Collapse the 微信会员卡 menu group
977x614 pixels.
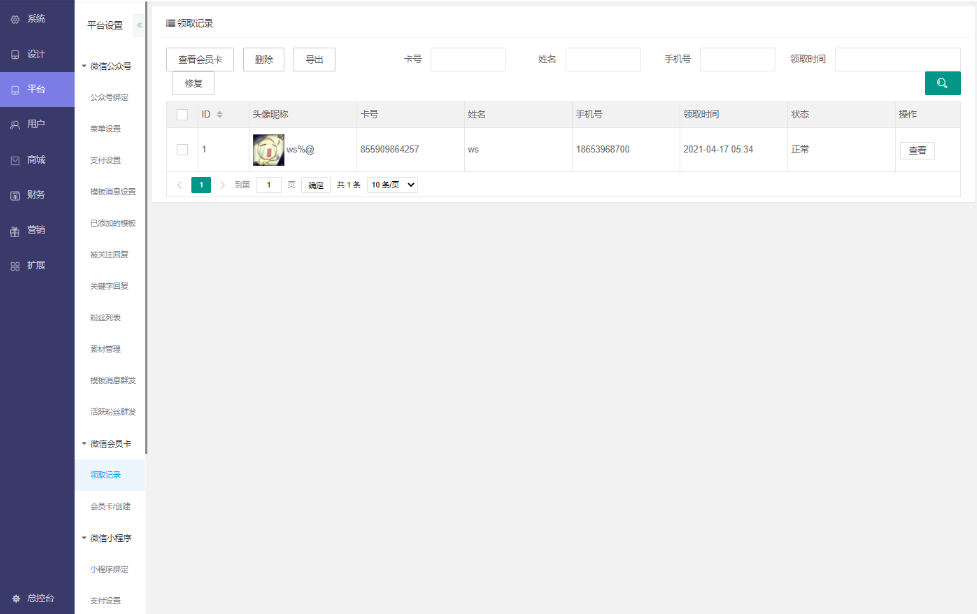84,444
